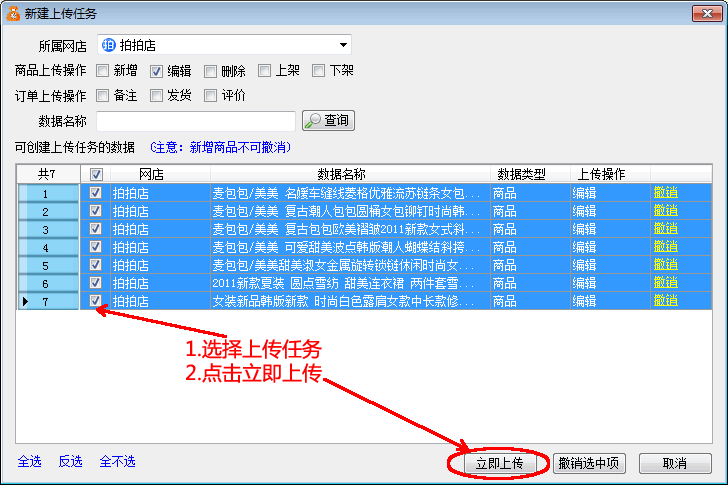Click 撤销 link in row 4
Image resolution: width=728 pixels, height=485 pixels.
665,246
